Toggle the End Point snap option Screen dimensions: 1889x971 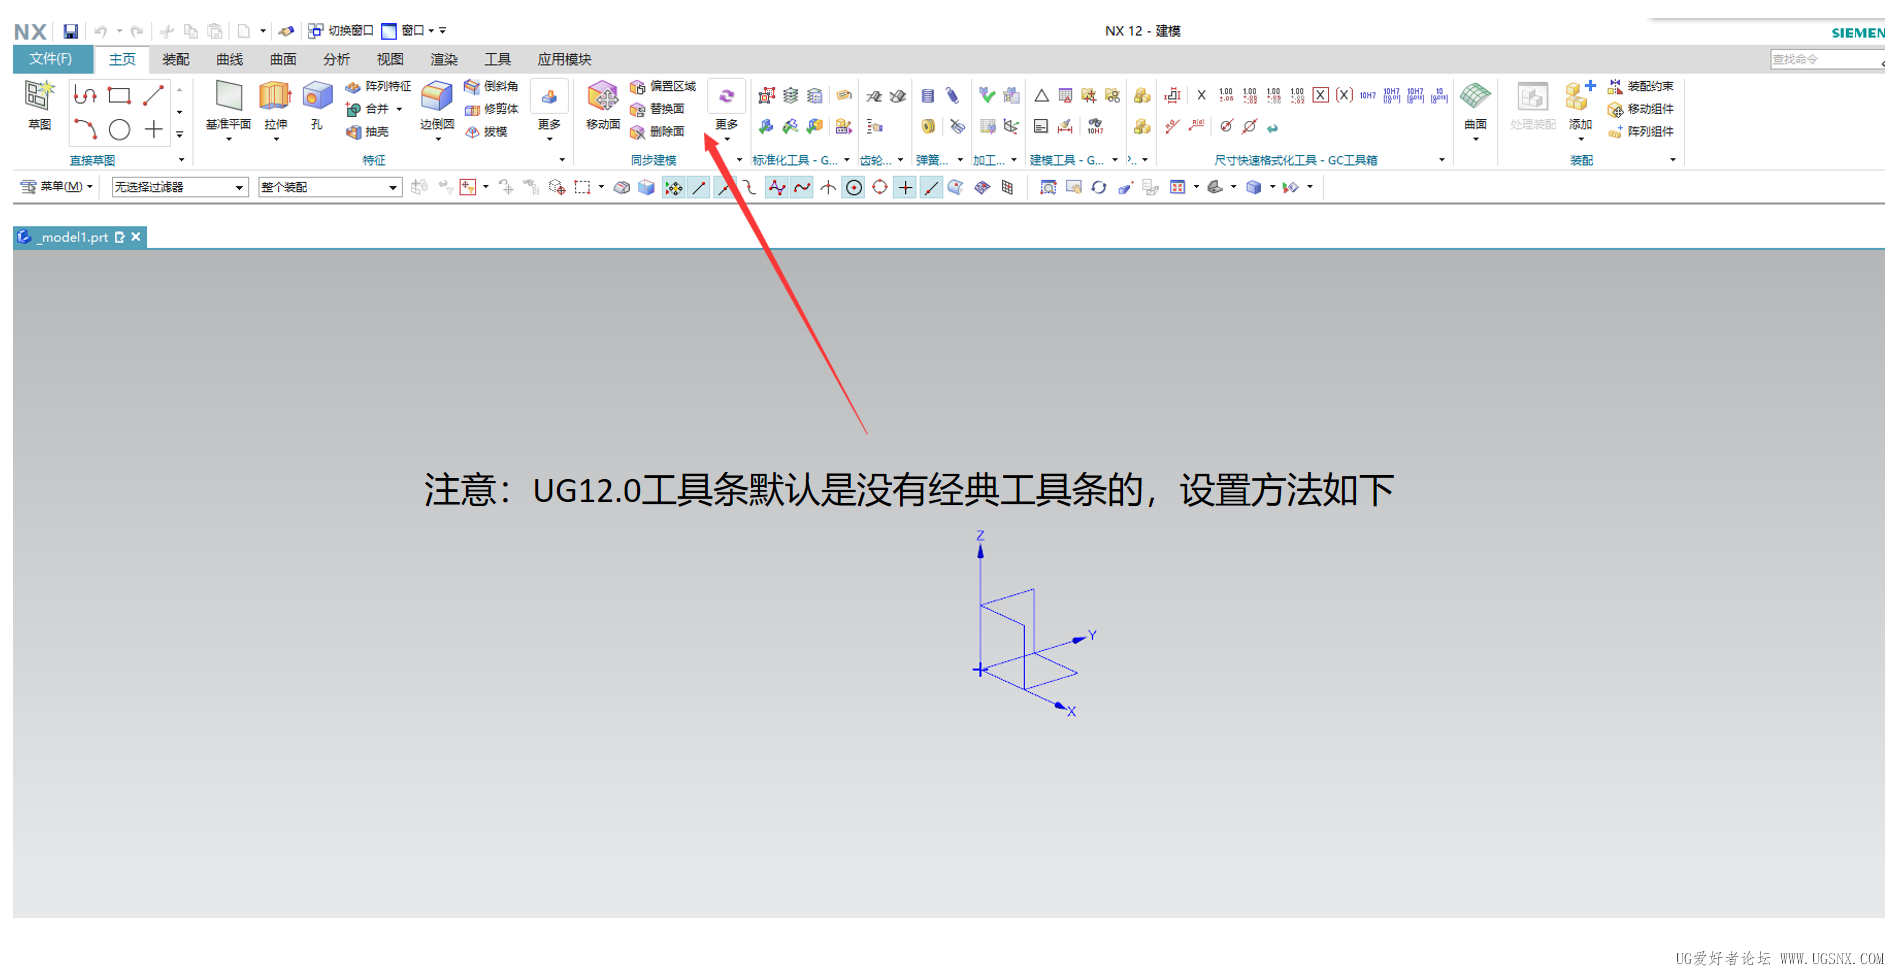(700, 188)
